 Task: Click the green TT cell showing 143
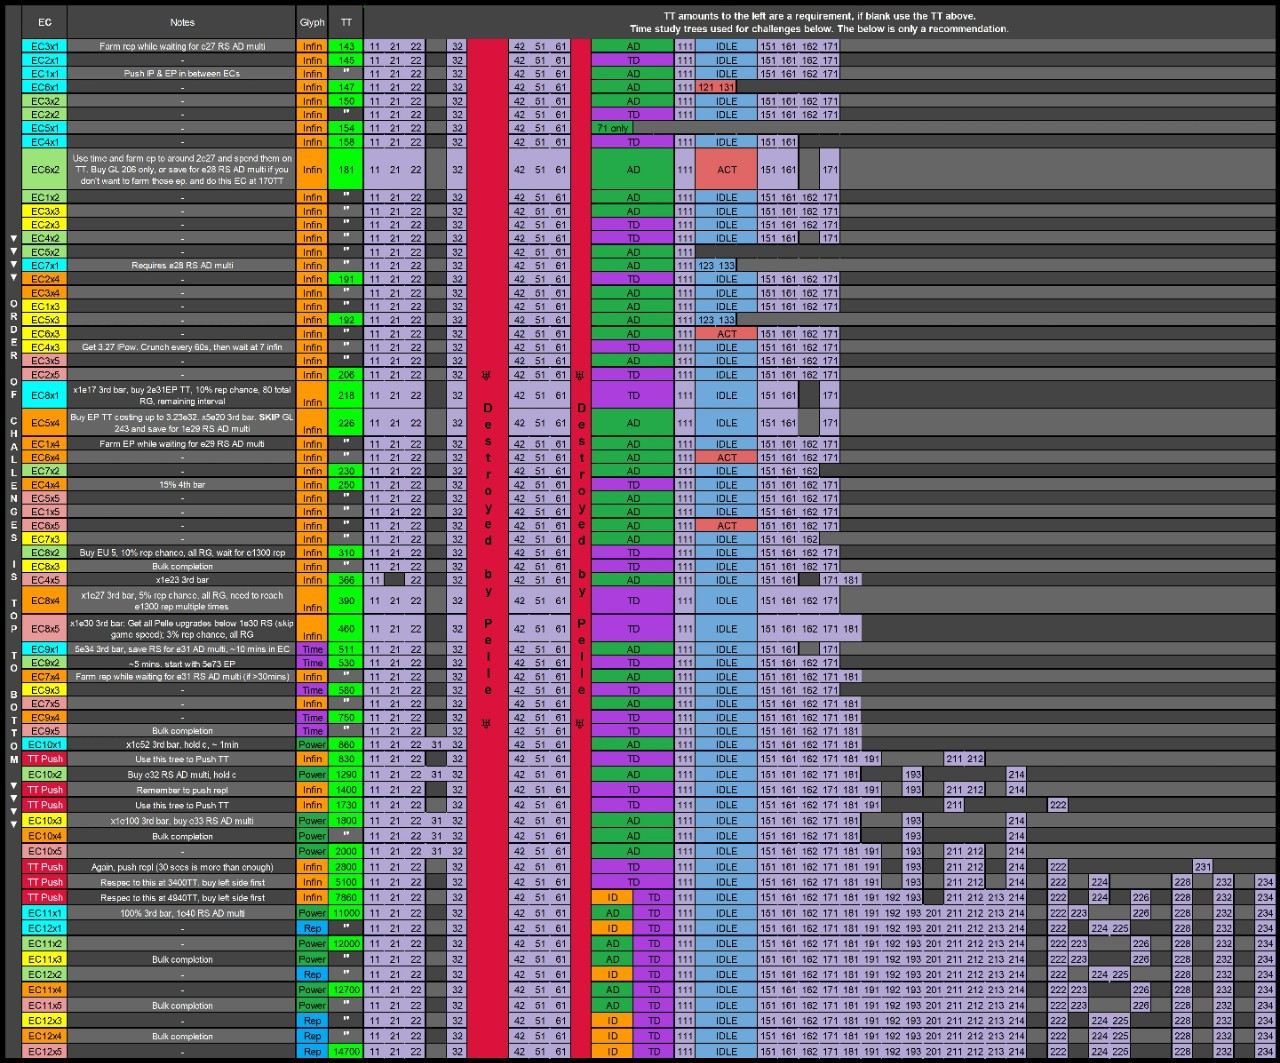point(346,46)
